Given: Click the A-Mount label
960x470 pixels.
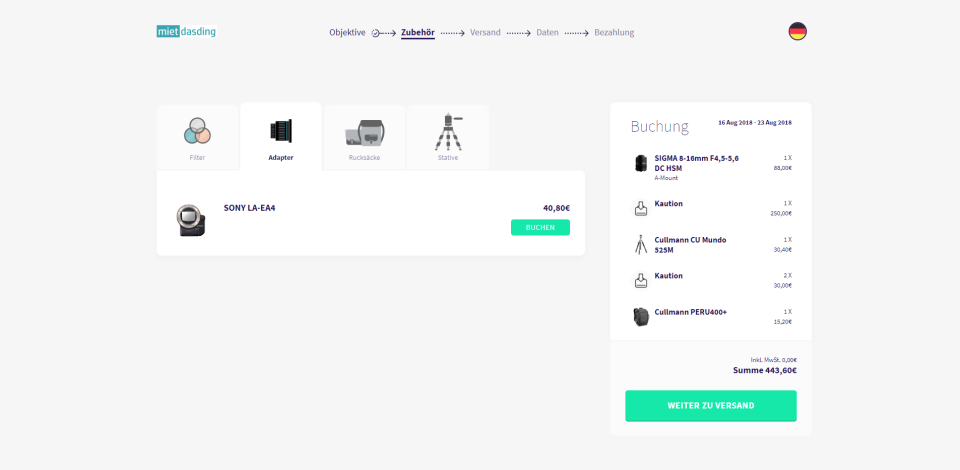Looking at the screenshot, I should point(666,178).
